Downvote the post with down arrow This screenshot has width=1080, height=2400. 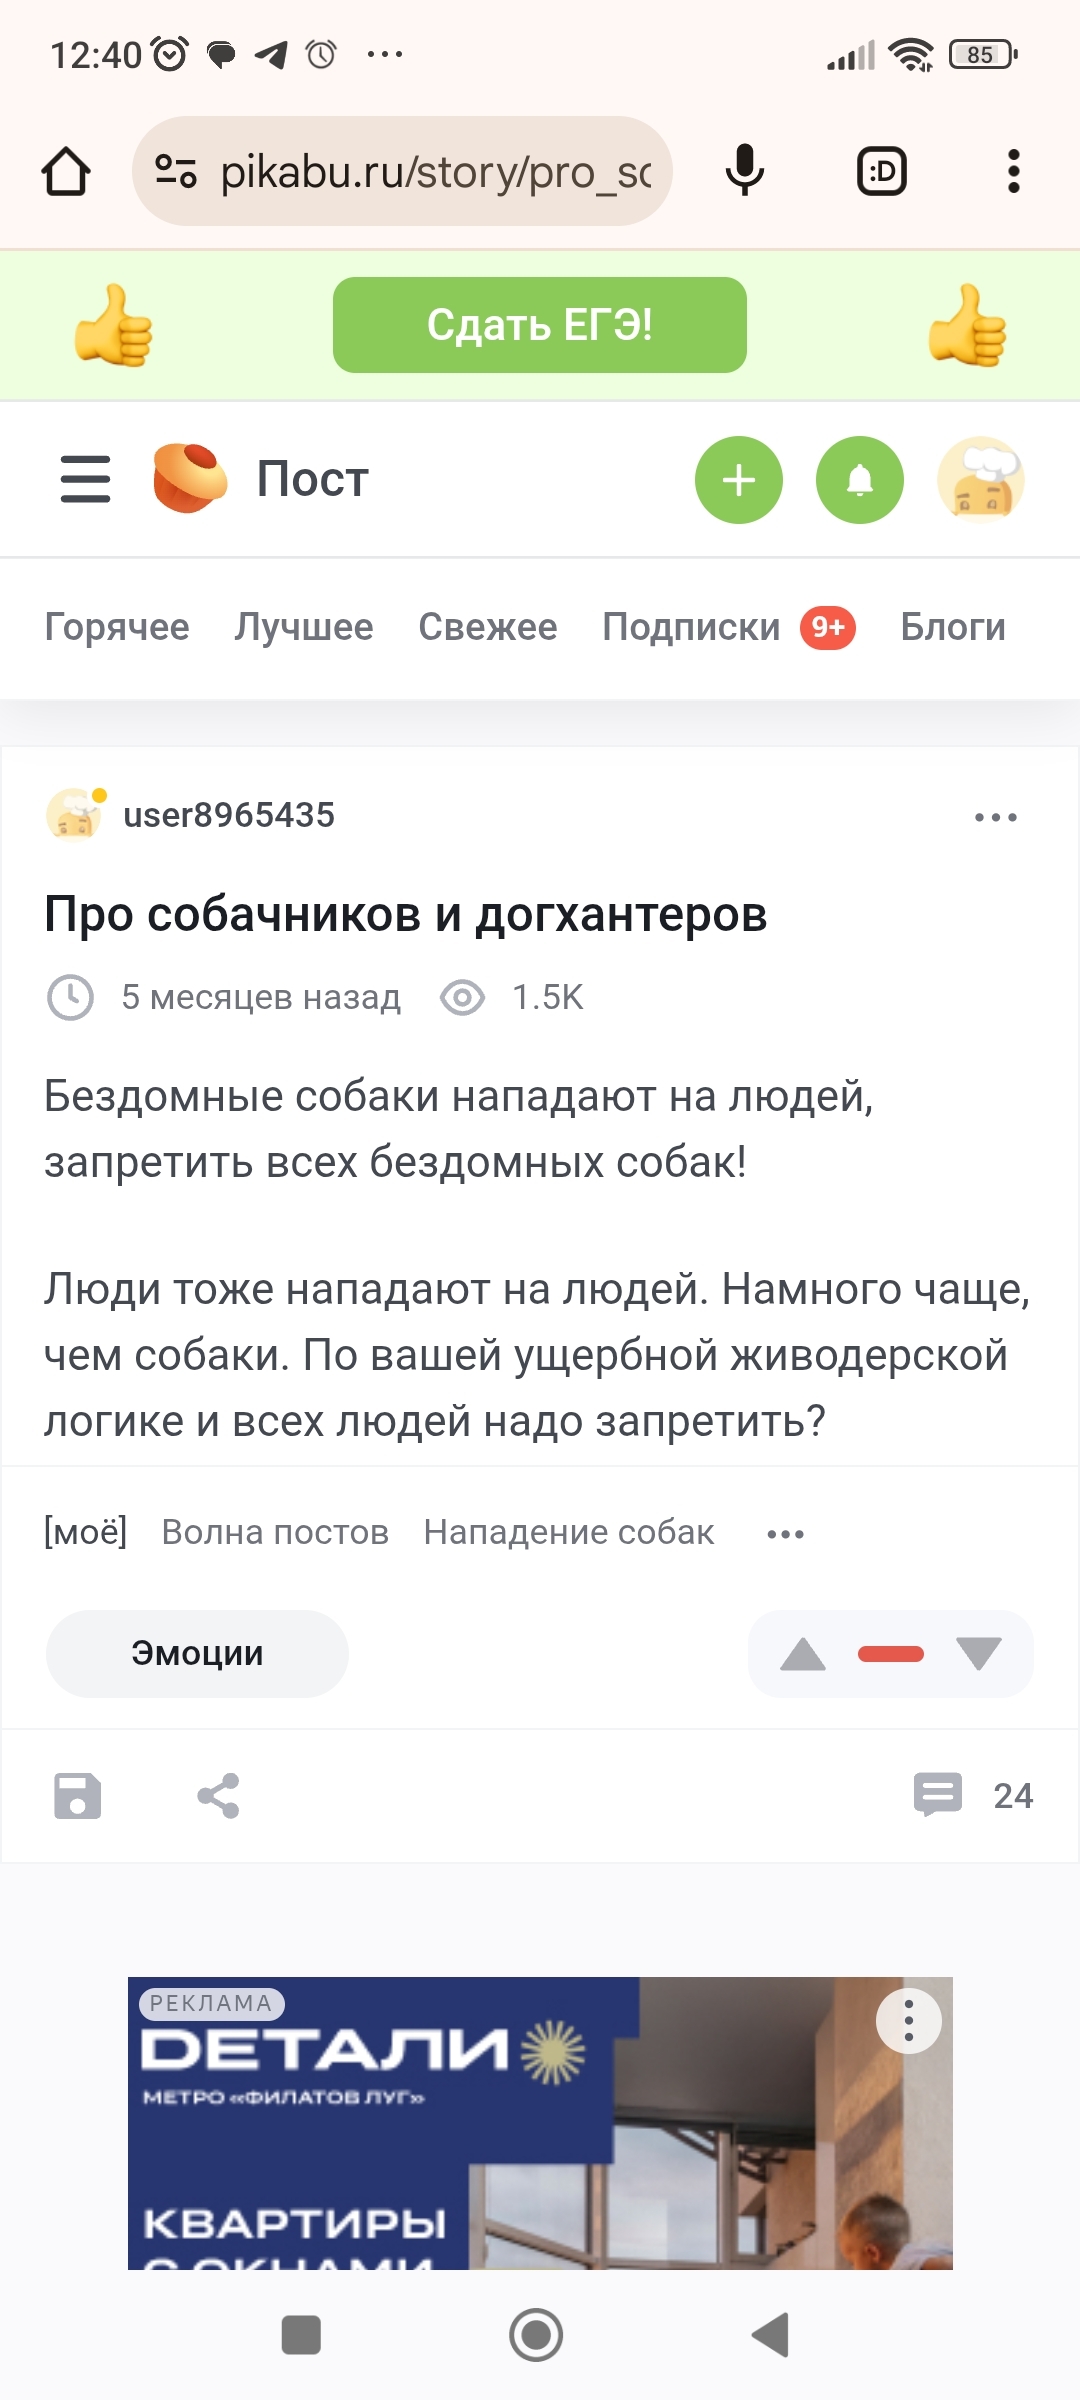[978, 1654]
